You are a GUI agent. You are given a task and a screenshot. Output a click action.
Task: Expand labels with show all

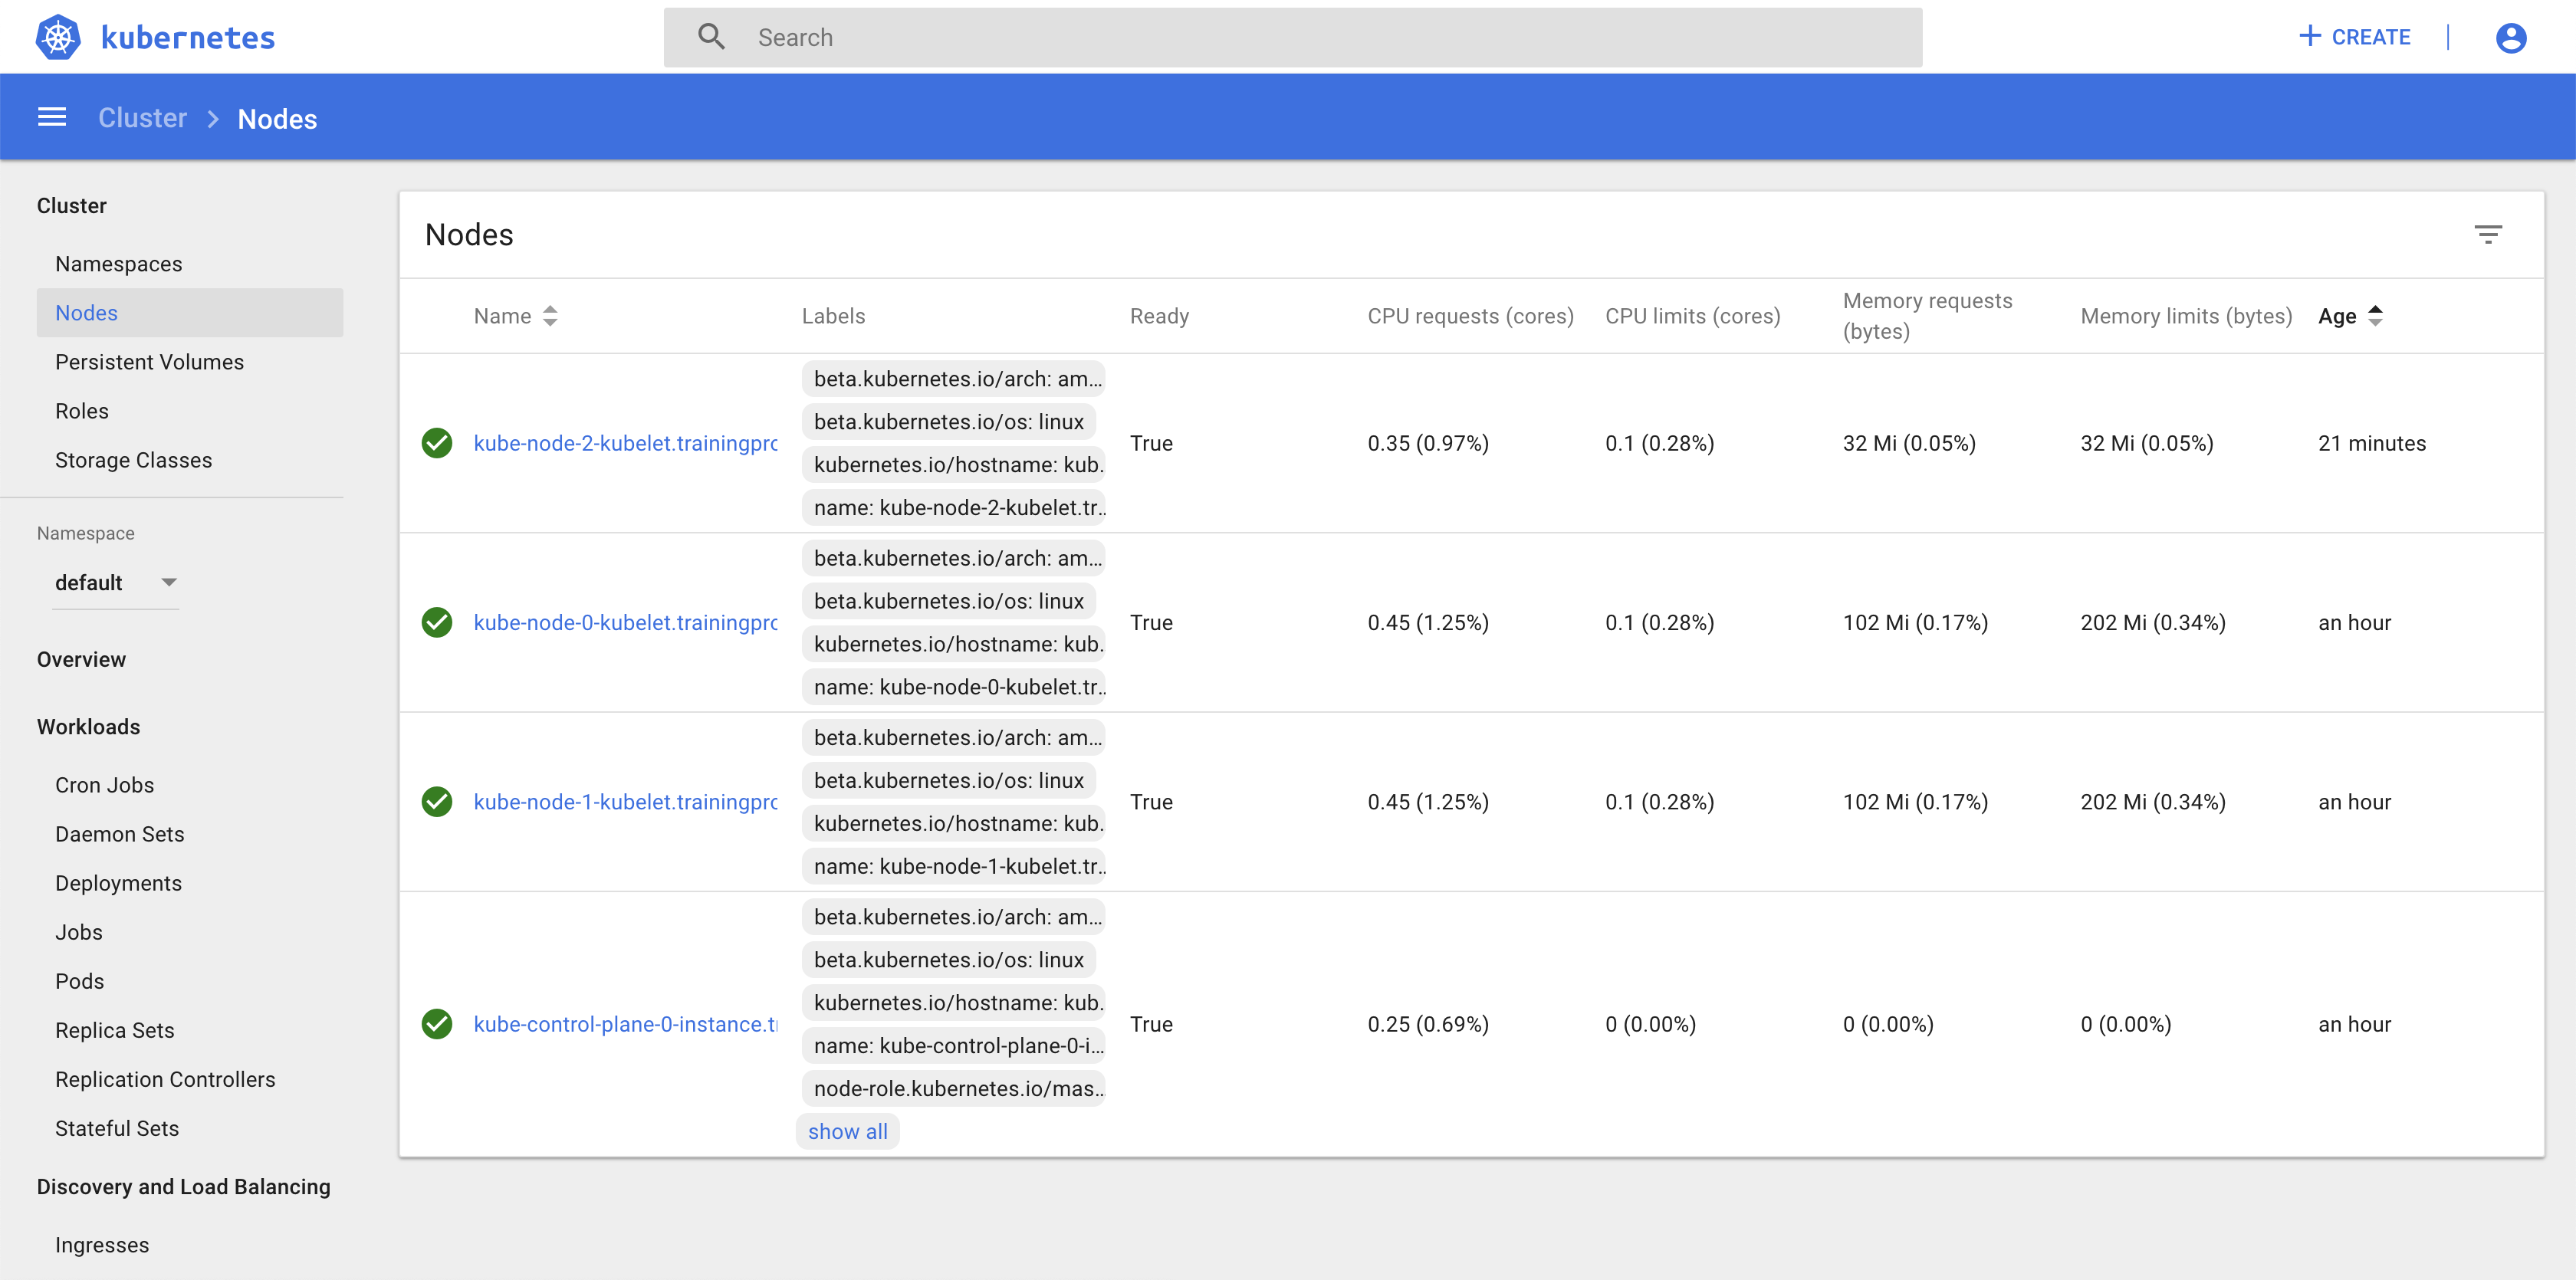coord(847,1131)
